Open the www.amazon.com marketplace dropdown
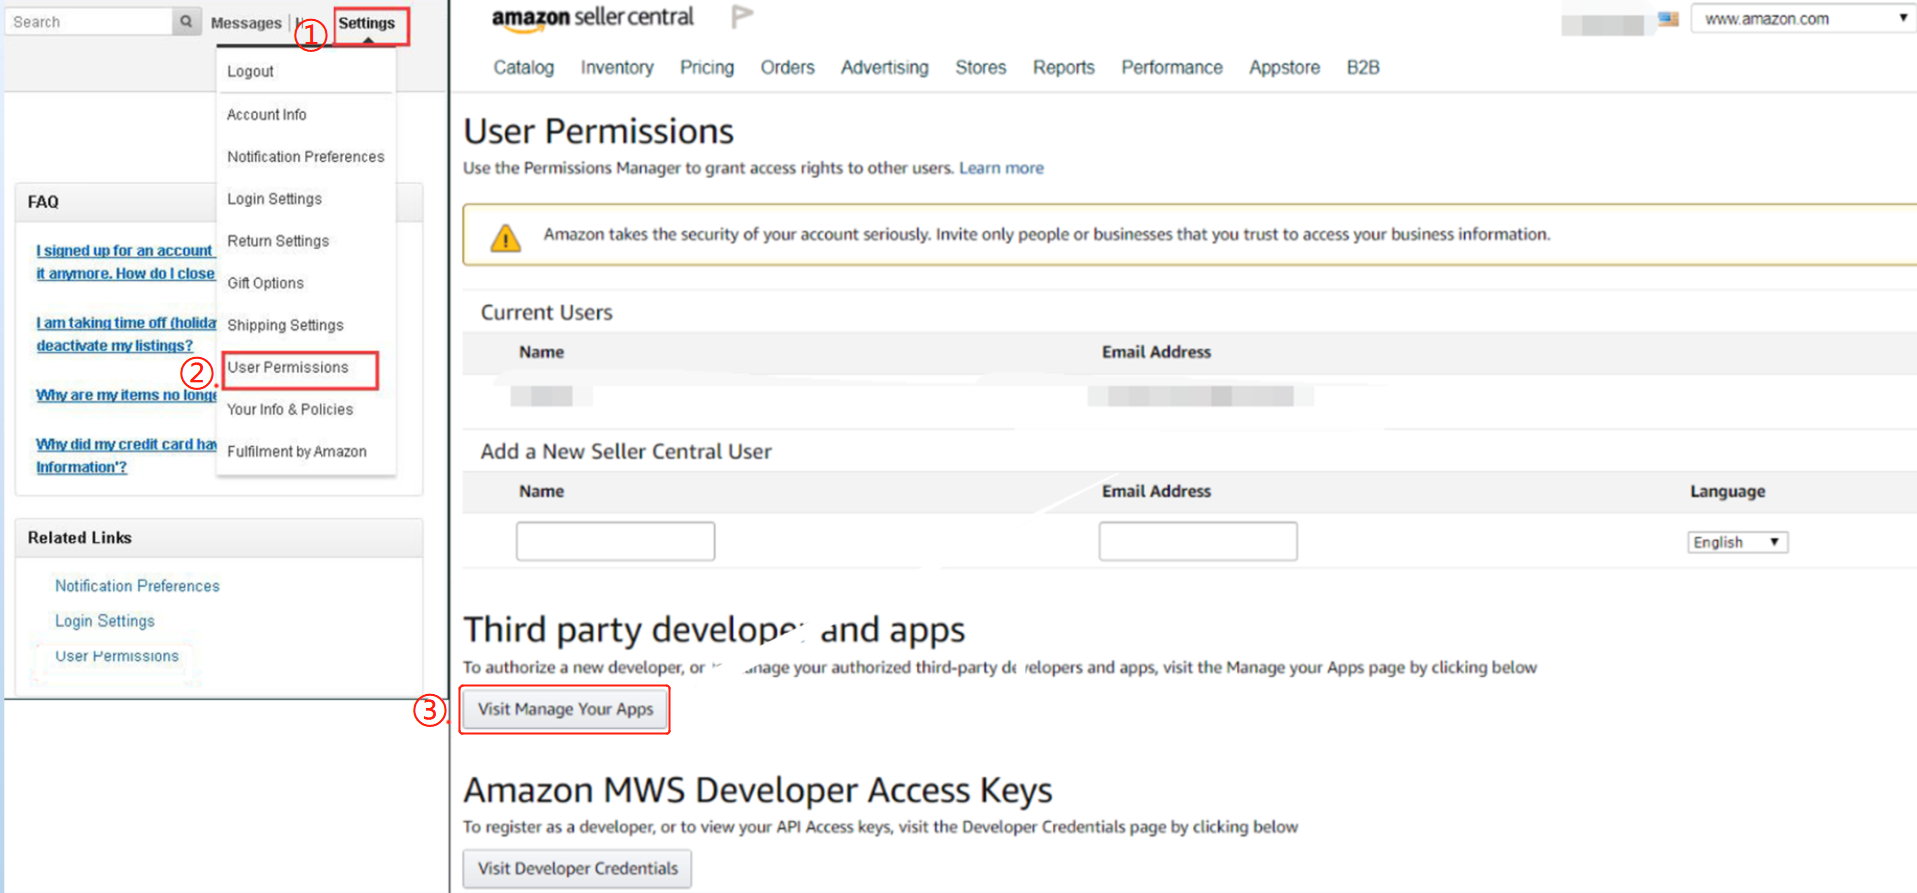 (x=1803, y=19)
